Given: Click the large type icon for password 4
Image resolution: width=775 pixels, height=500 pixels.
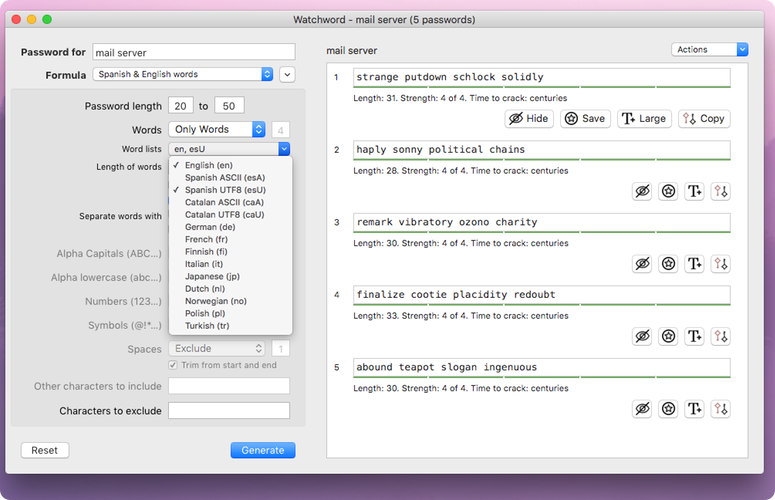Looking at the screenshot, I should 695,337.
